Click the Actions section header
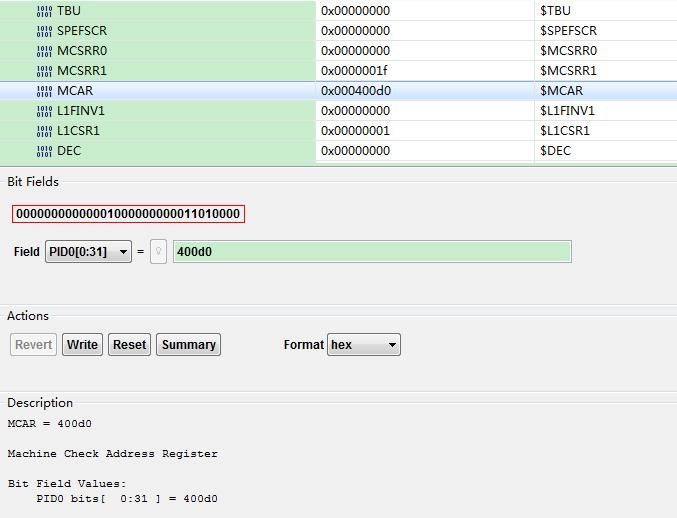The width and height of the screenshot is (677, 518). tap(28, 316)
